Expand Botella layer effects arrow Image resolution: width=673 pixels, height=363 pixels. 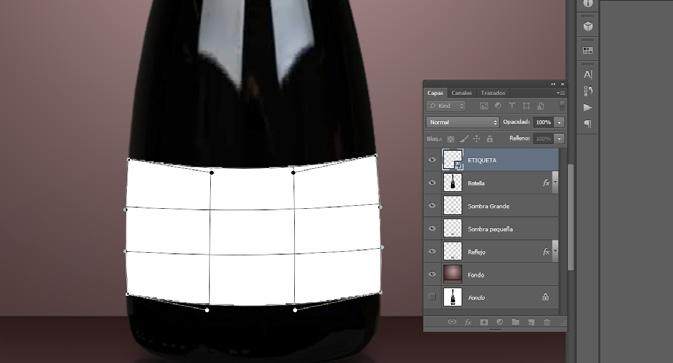555,182
